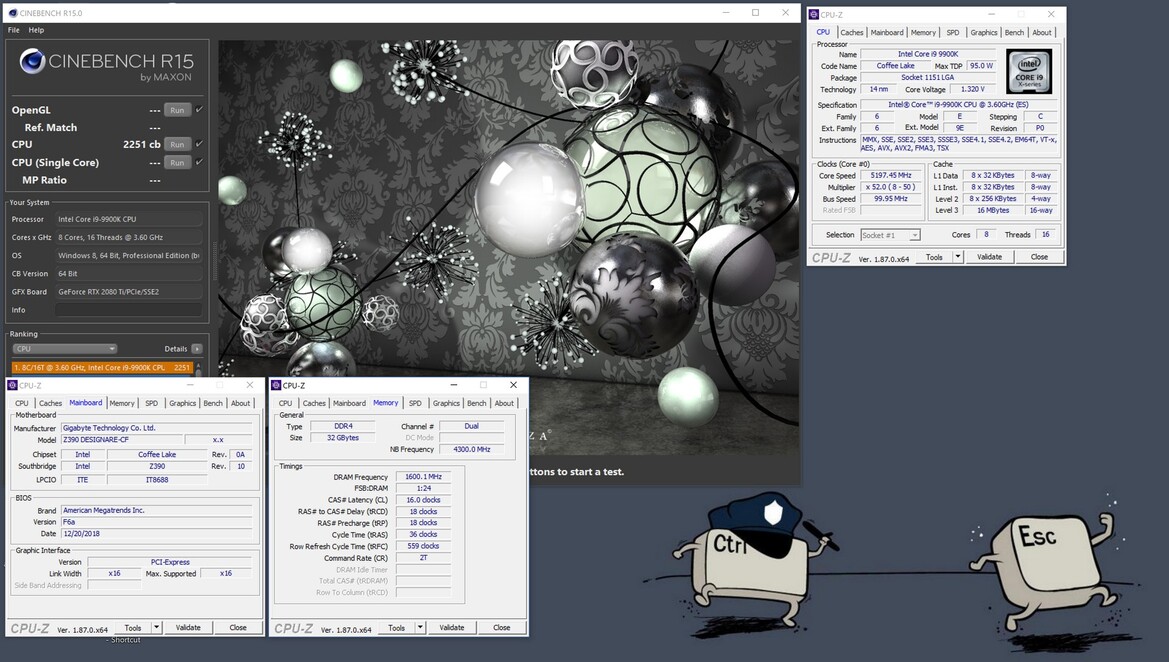Open Bench tab in CPU-Z processor window
The image size is (1169, 662).
pyautogui.click(x=1014, y=33)
